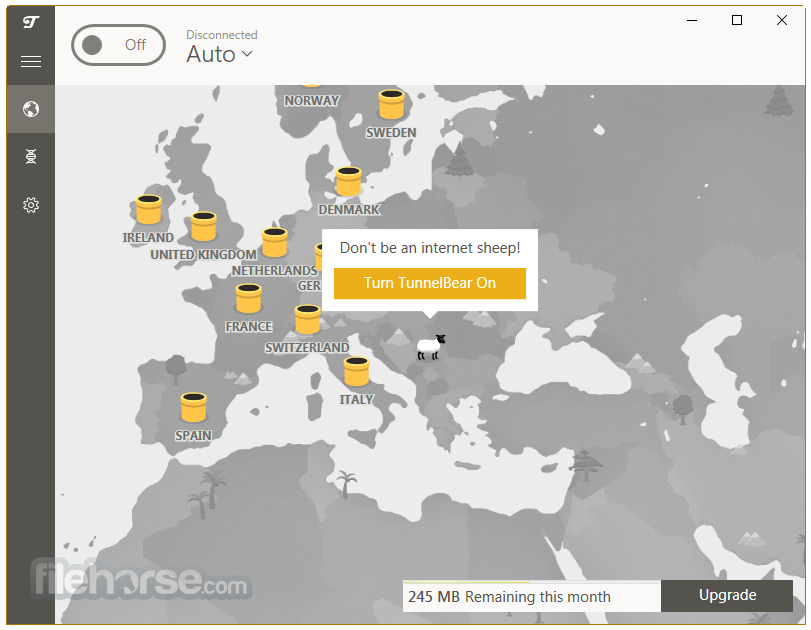Click the sheep on the map
Viewport: 811px width, 630px height.
[431, 347]
